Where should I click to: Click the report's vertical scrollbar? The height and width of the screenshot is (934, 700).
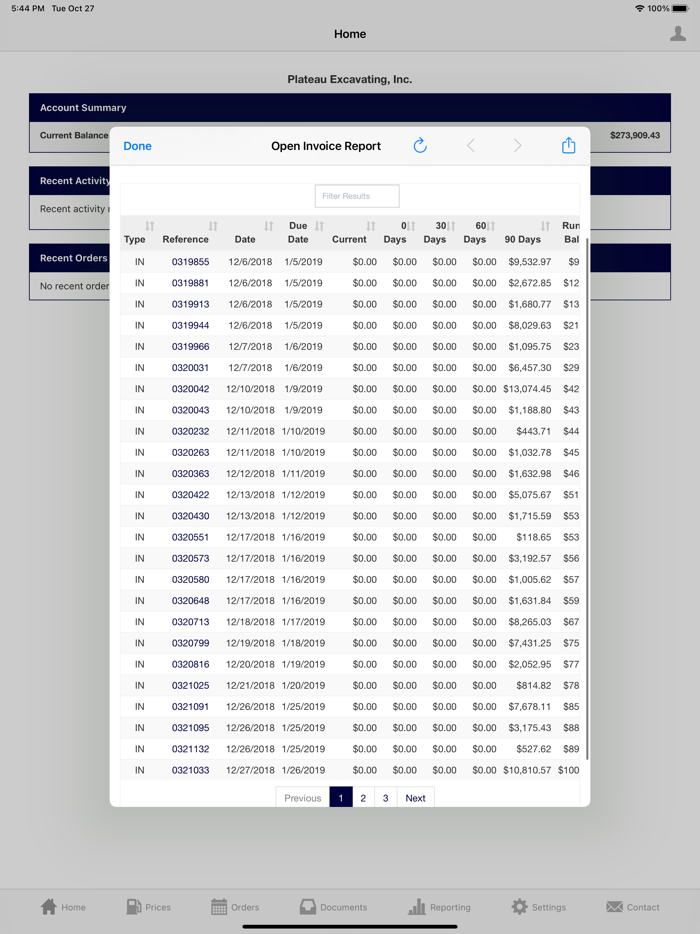[587, 499]
